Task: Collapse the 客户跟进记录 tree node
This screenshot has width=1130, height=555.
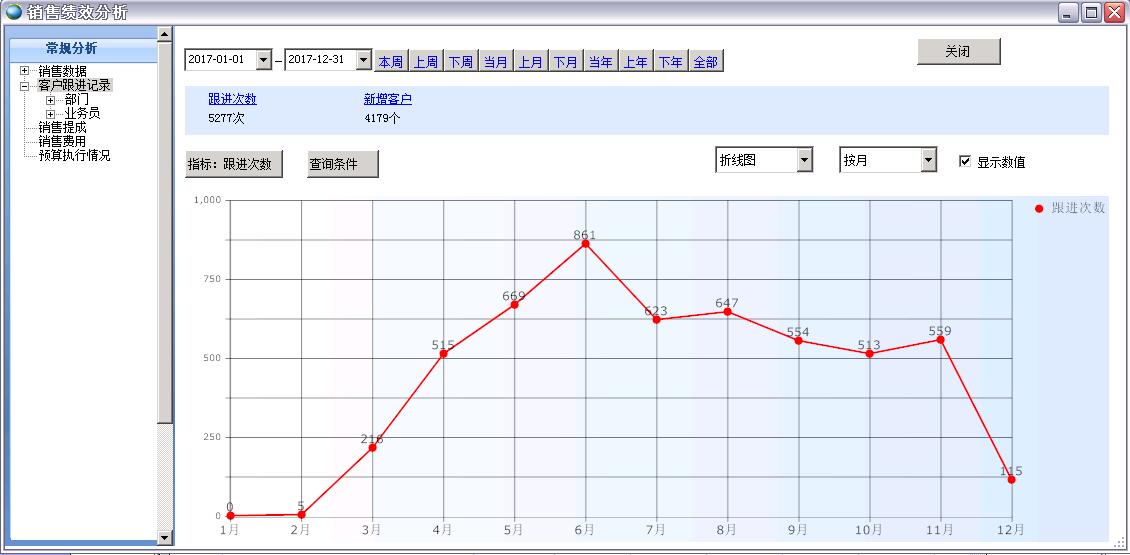Action: (x=25, y=86)
